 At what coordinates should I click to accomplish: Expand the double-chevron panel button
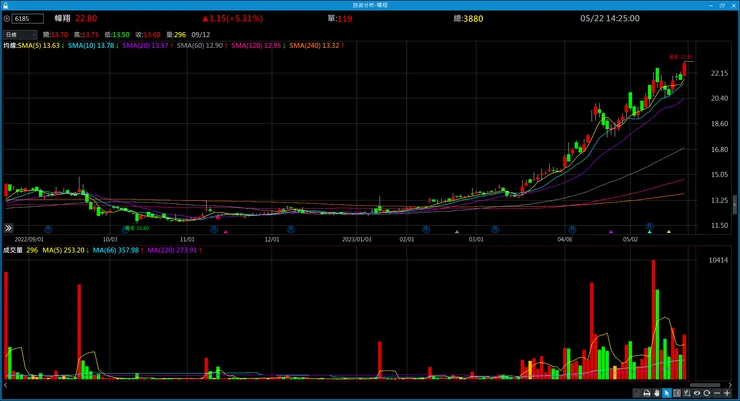point(8,228)
